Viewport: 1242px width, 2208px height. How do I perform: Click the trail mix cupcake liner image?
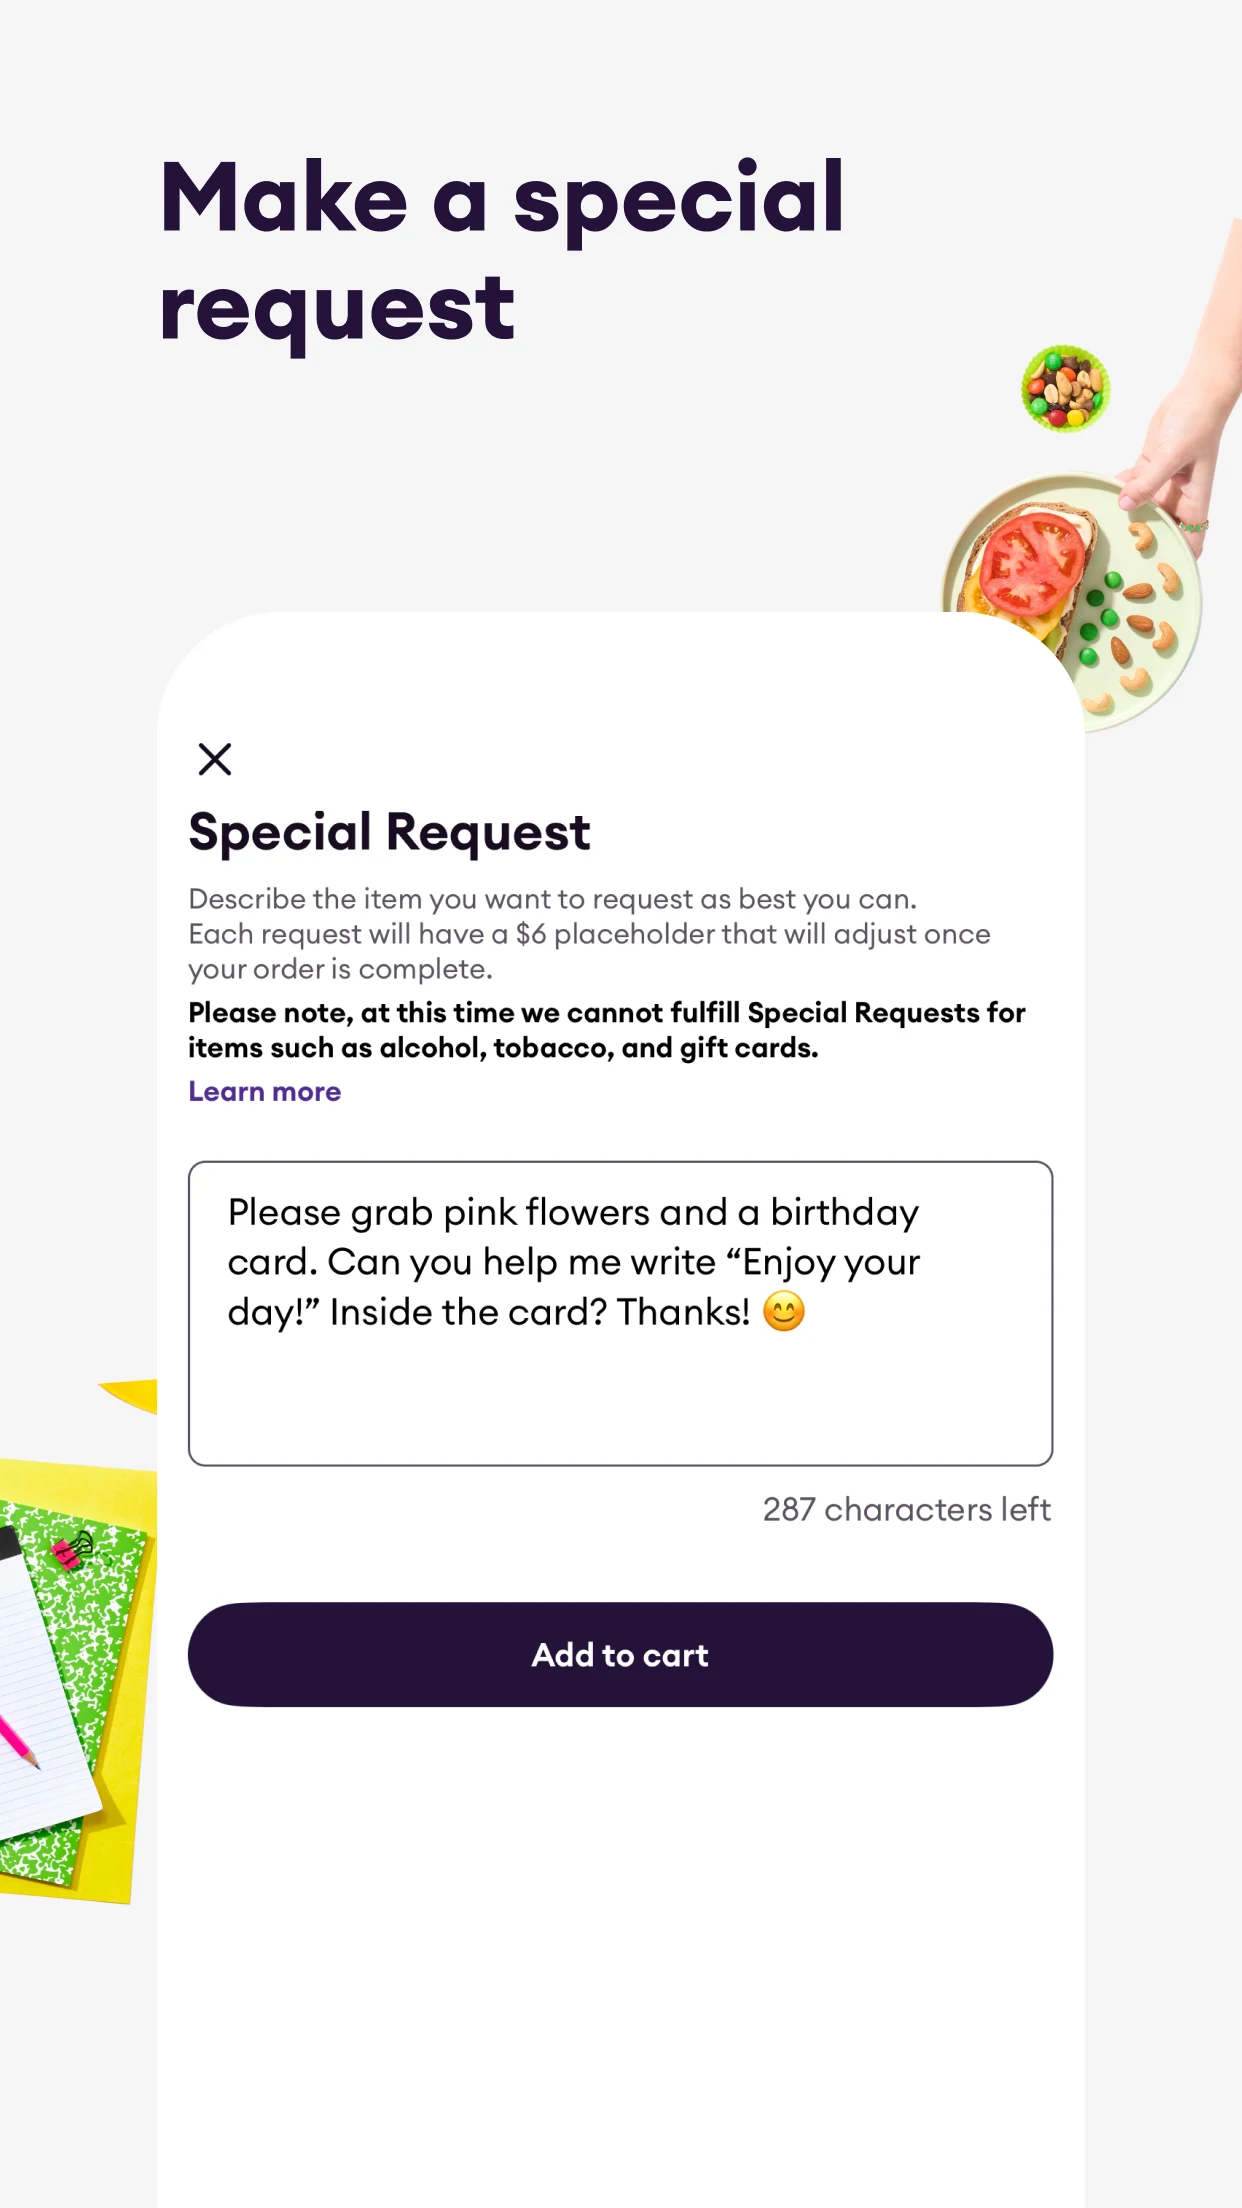point(1065,389)
